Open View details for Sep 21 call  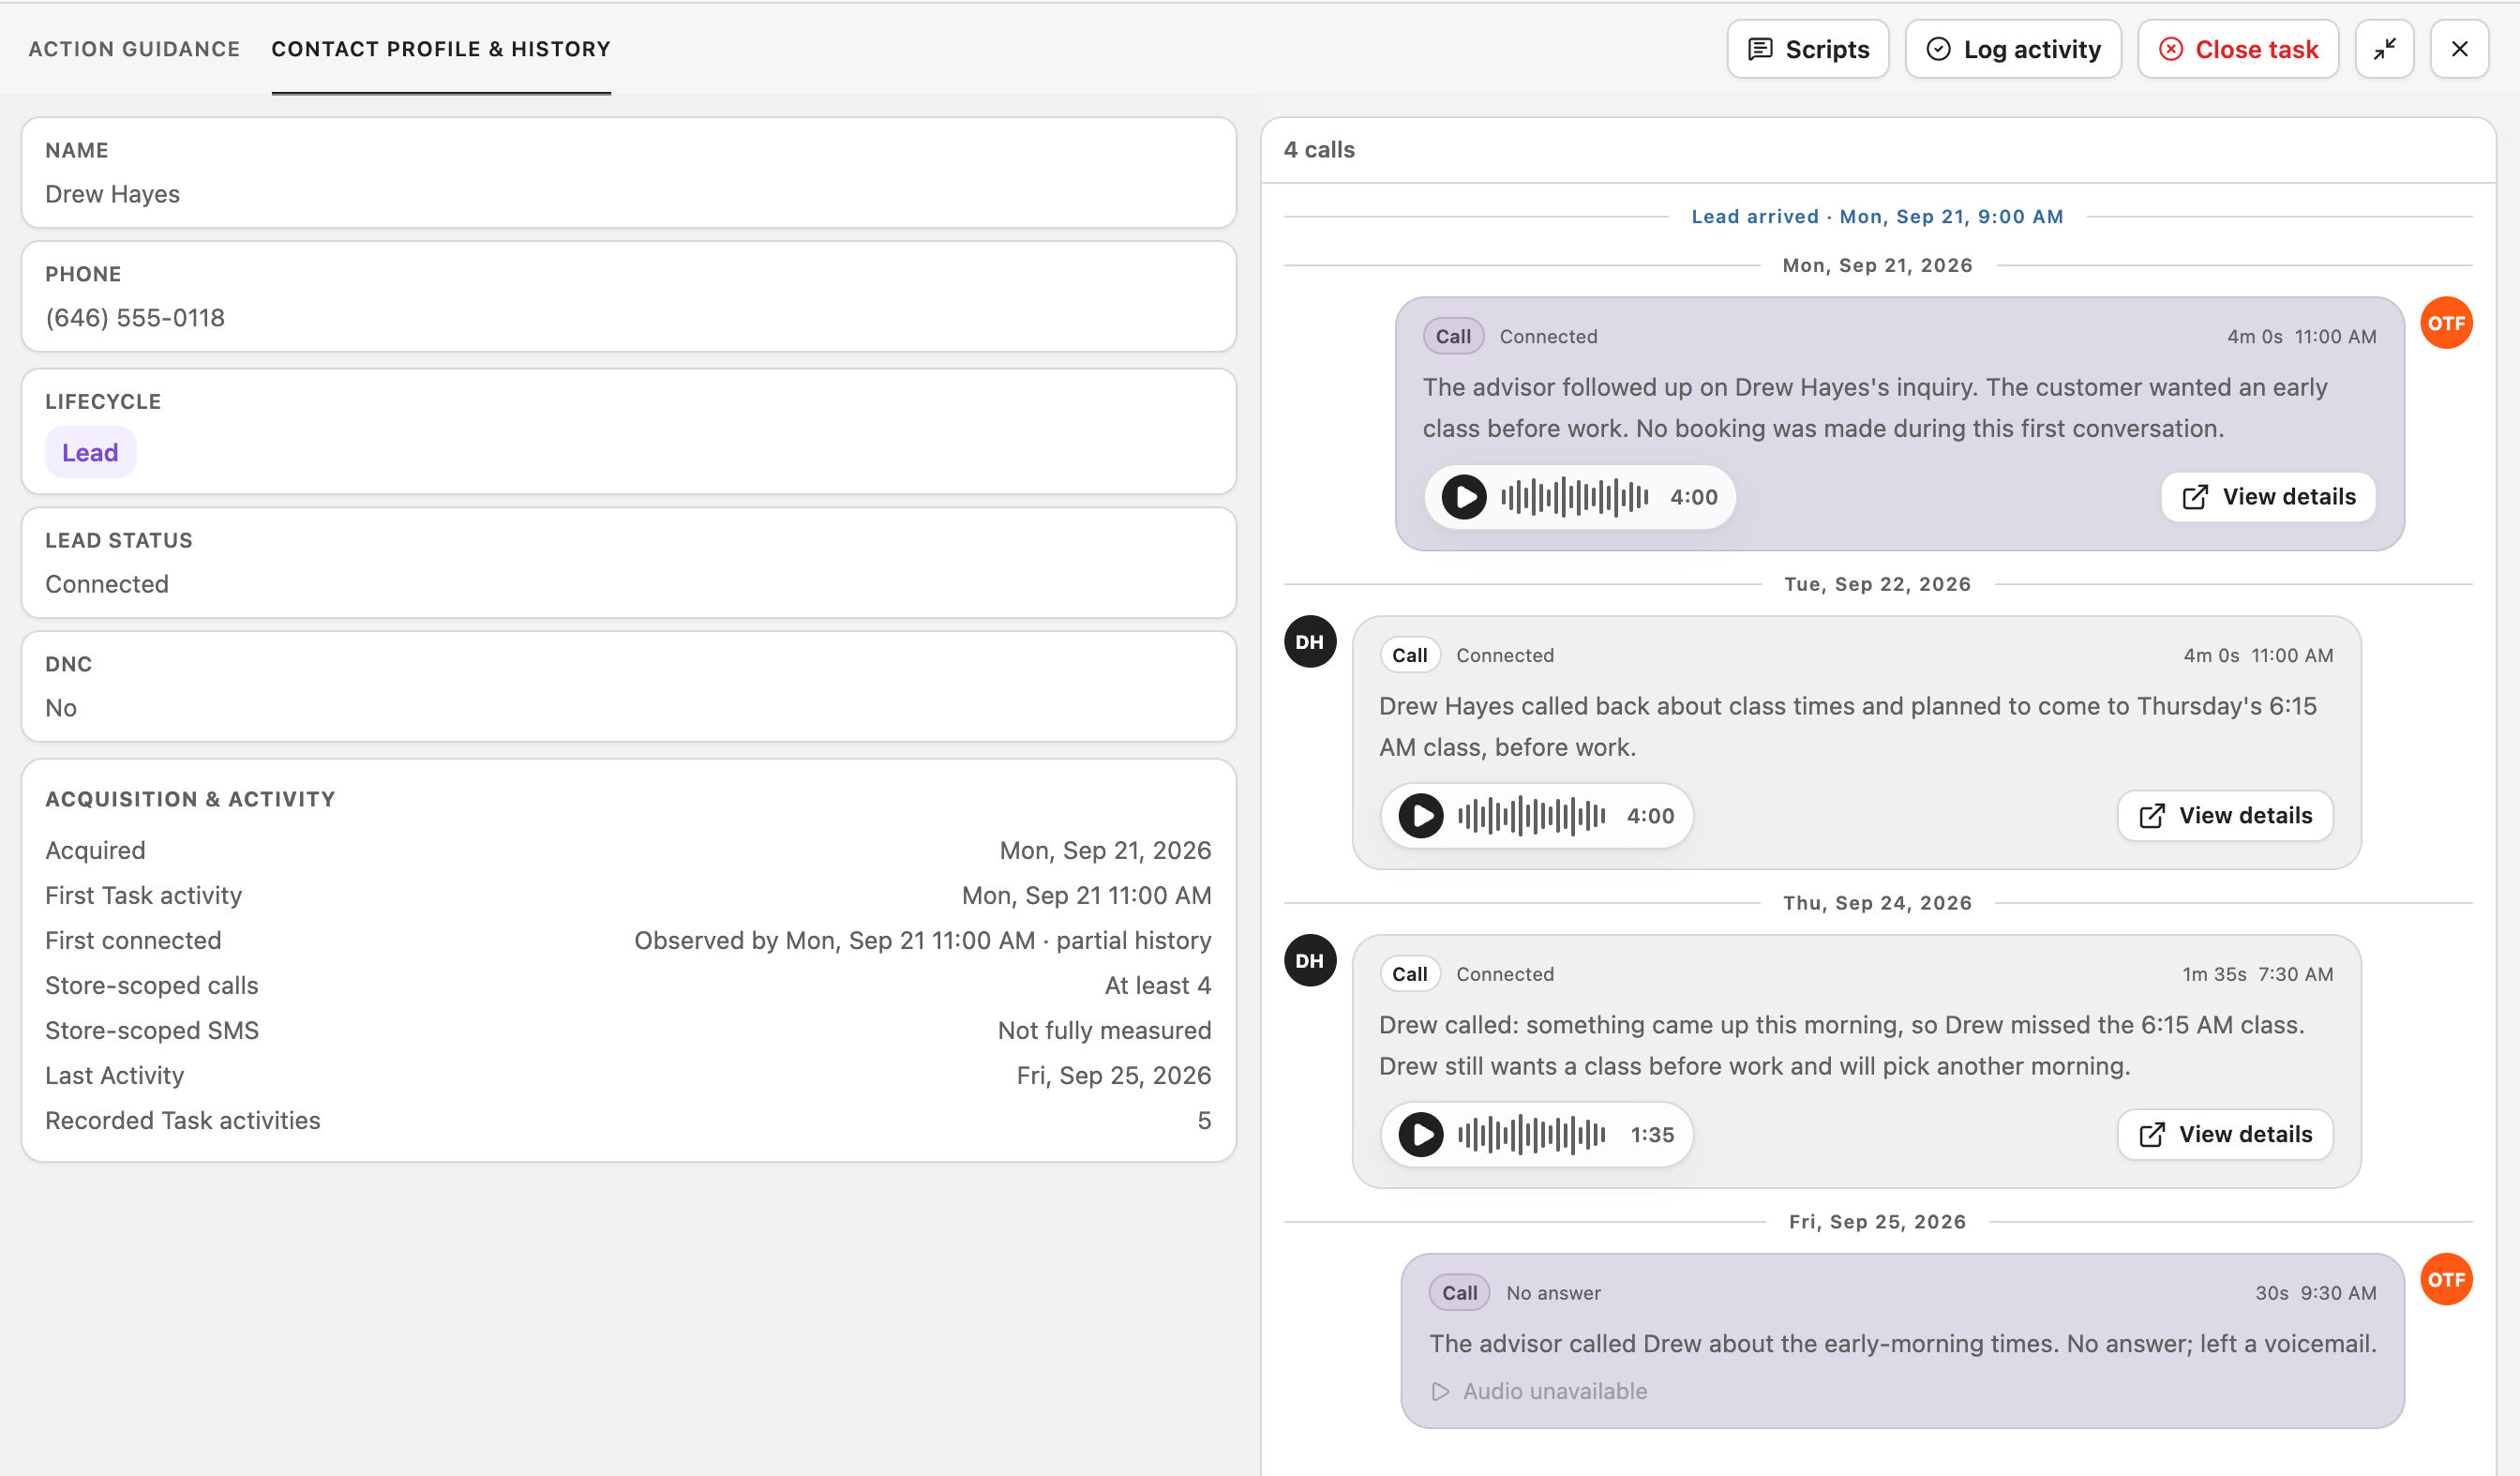coord(2268,497)
